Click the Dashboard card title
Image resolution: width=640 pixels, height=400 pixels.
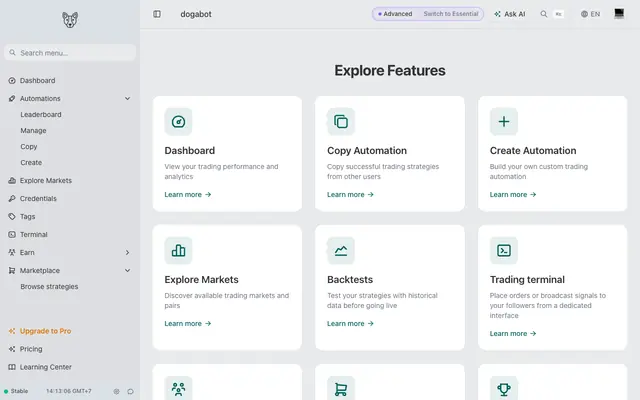(190, 151)
